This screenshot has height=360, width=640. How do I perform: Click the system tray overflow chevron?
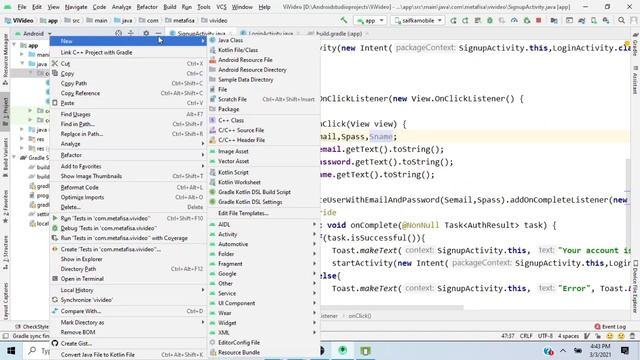(563, 351)
